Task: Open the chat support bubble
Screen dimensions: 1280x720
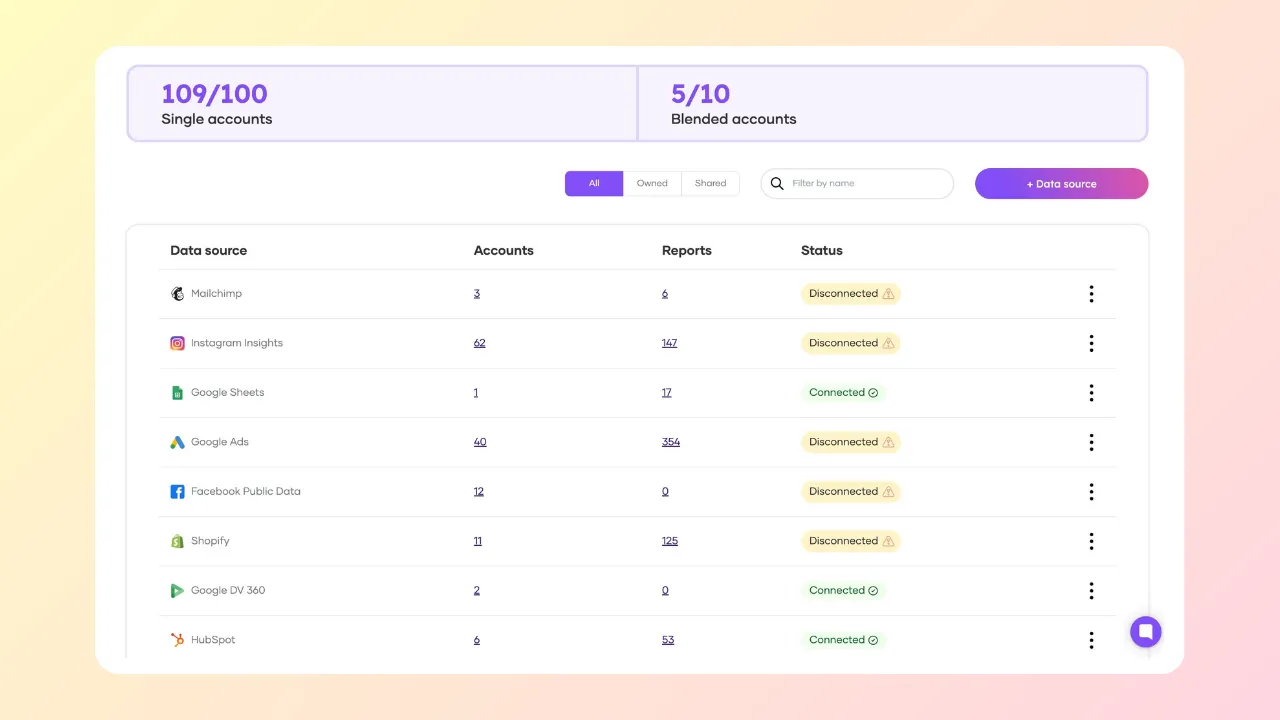Action: [1145, 631]
